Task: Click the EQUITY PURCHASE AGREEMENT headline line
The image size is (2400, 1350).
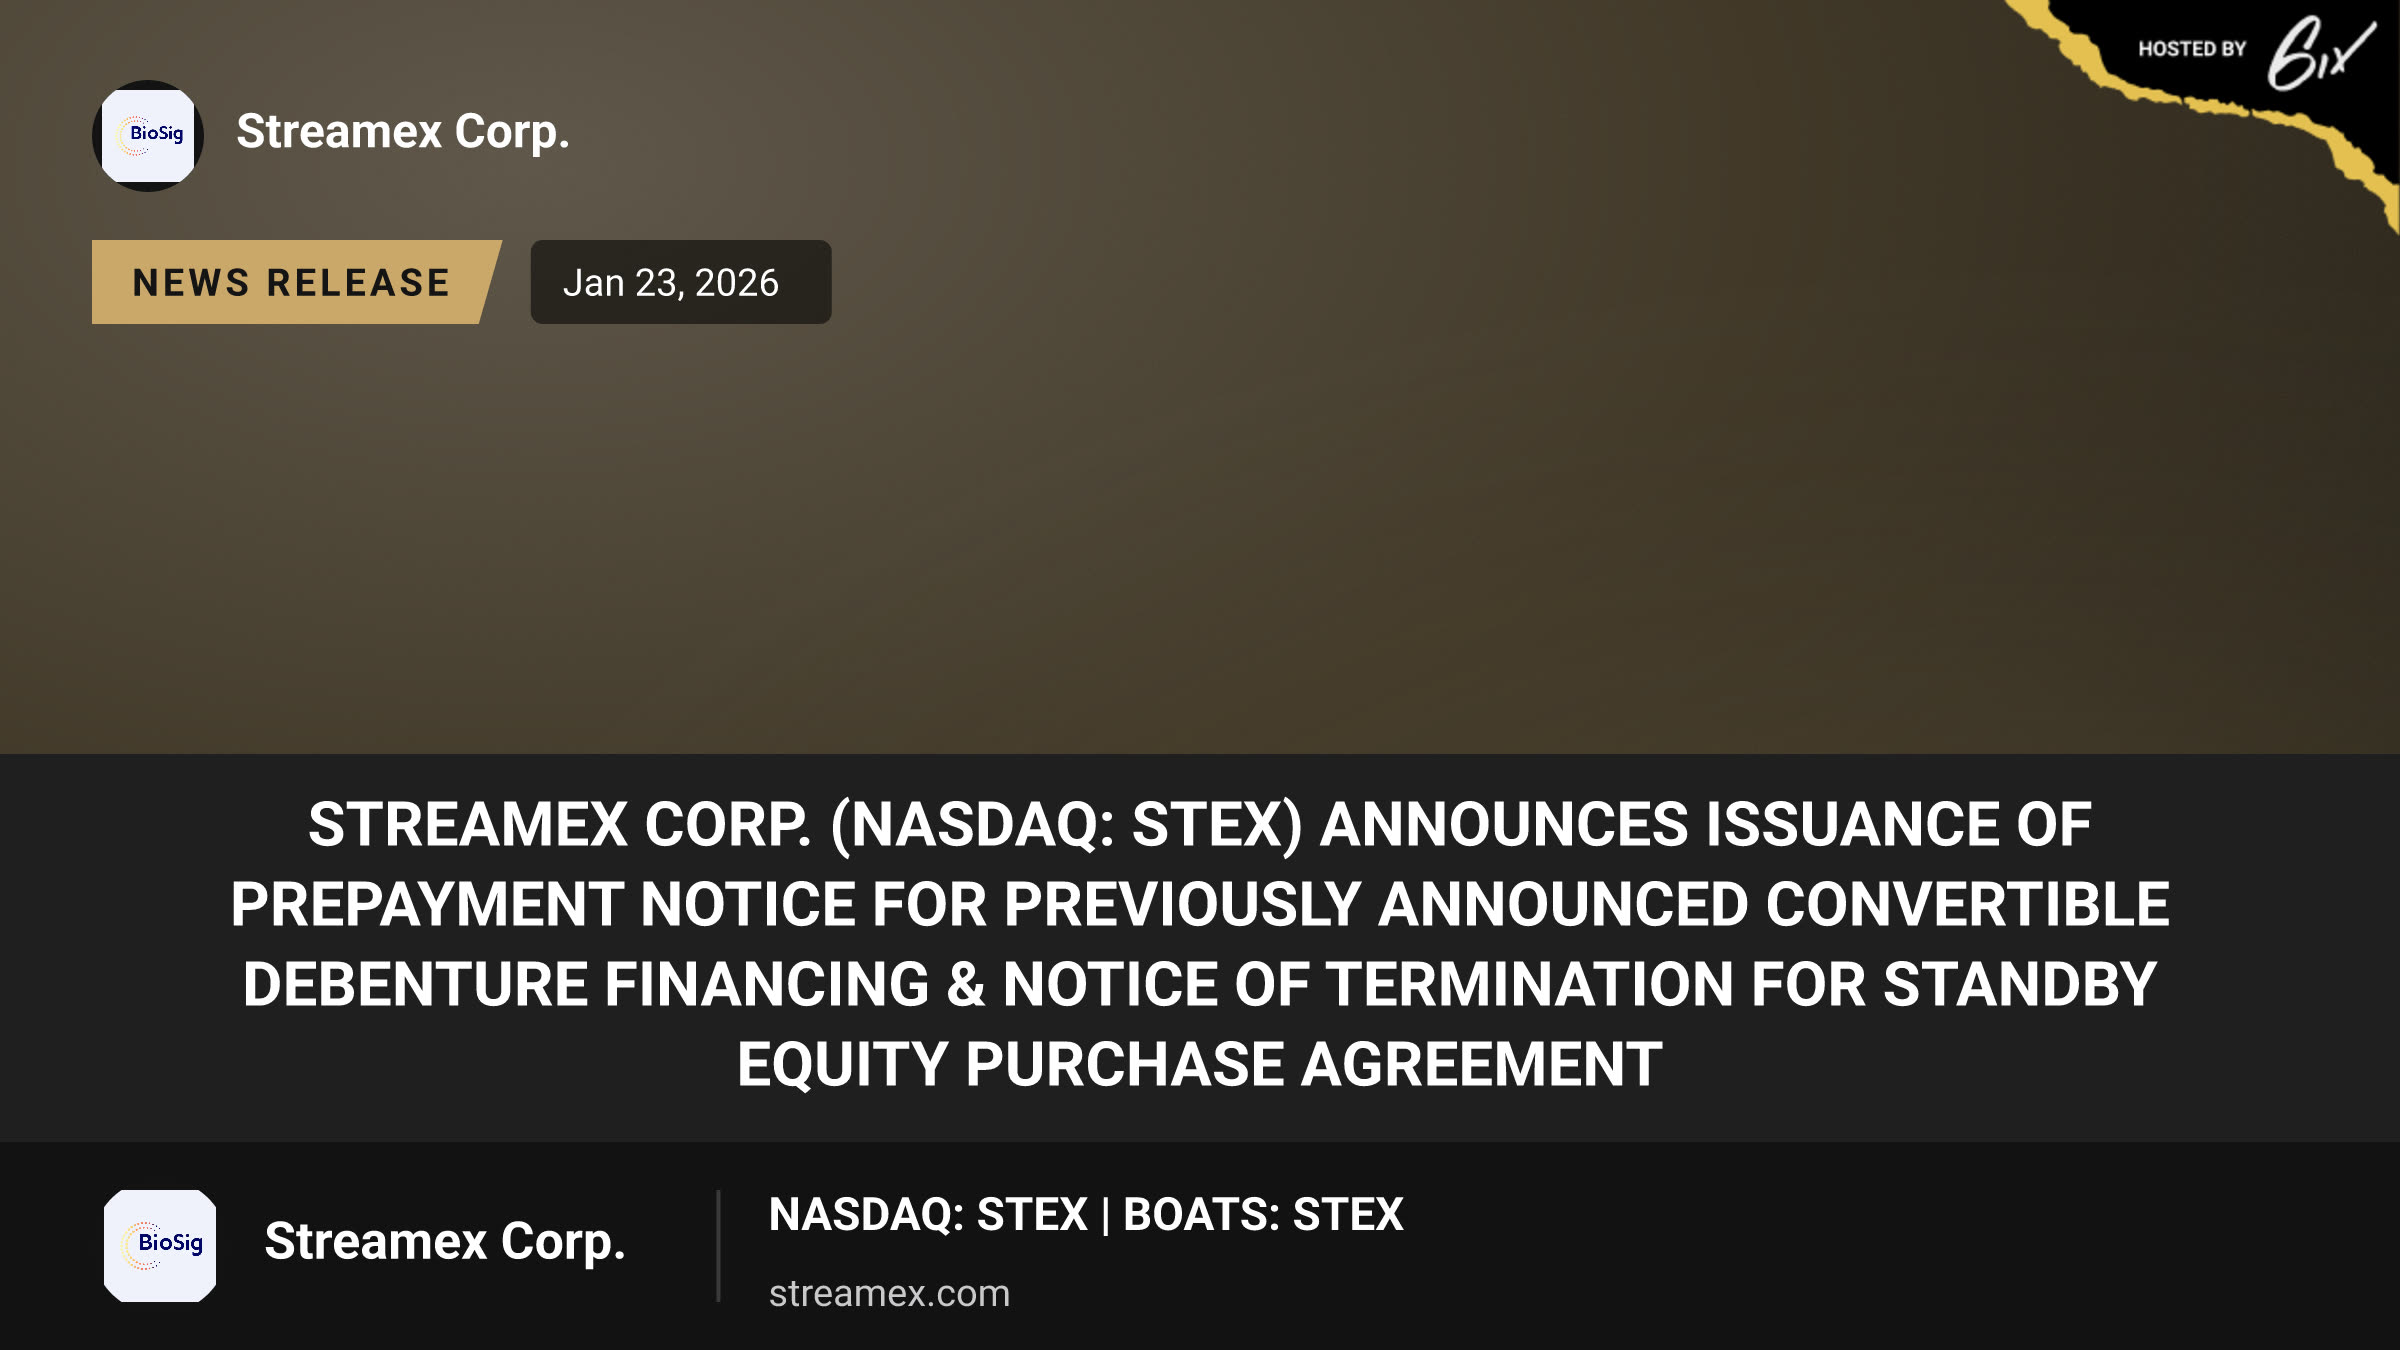Action: [x=1200, y=1065]
